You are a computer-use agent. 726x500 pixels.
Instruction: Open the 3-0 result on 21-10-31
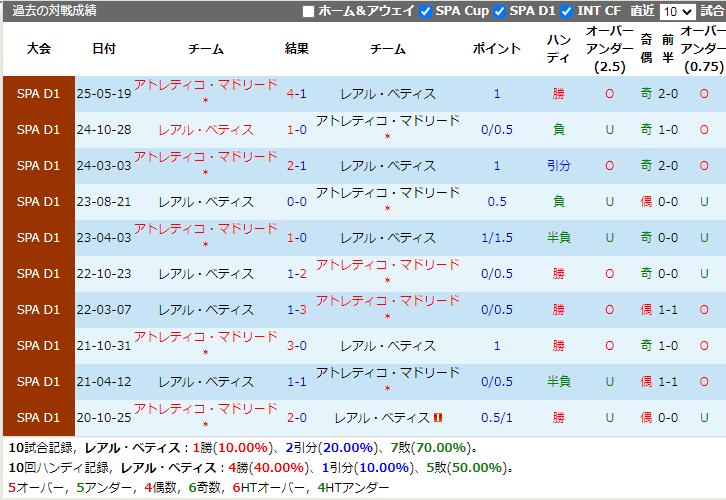click(297, 346)
